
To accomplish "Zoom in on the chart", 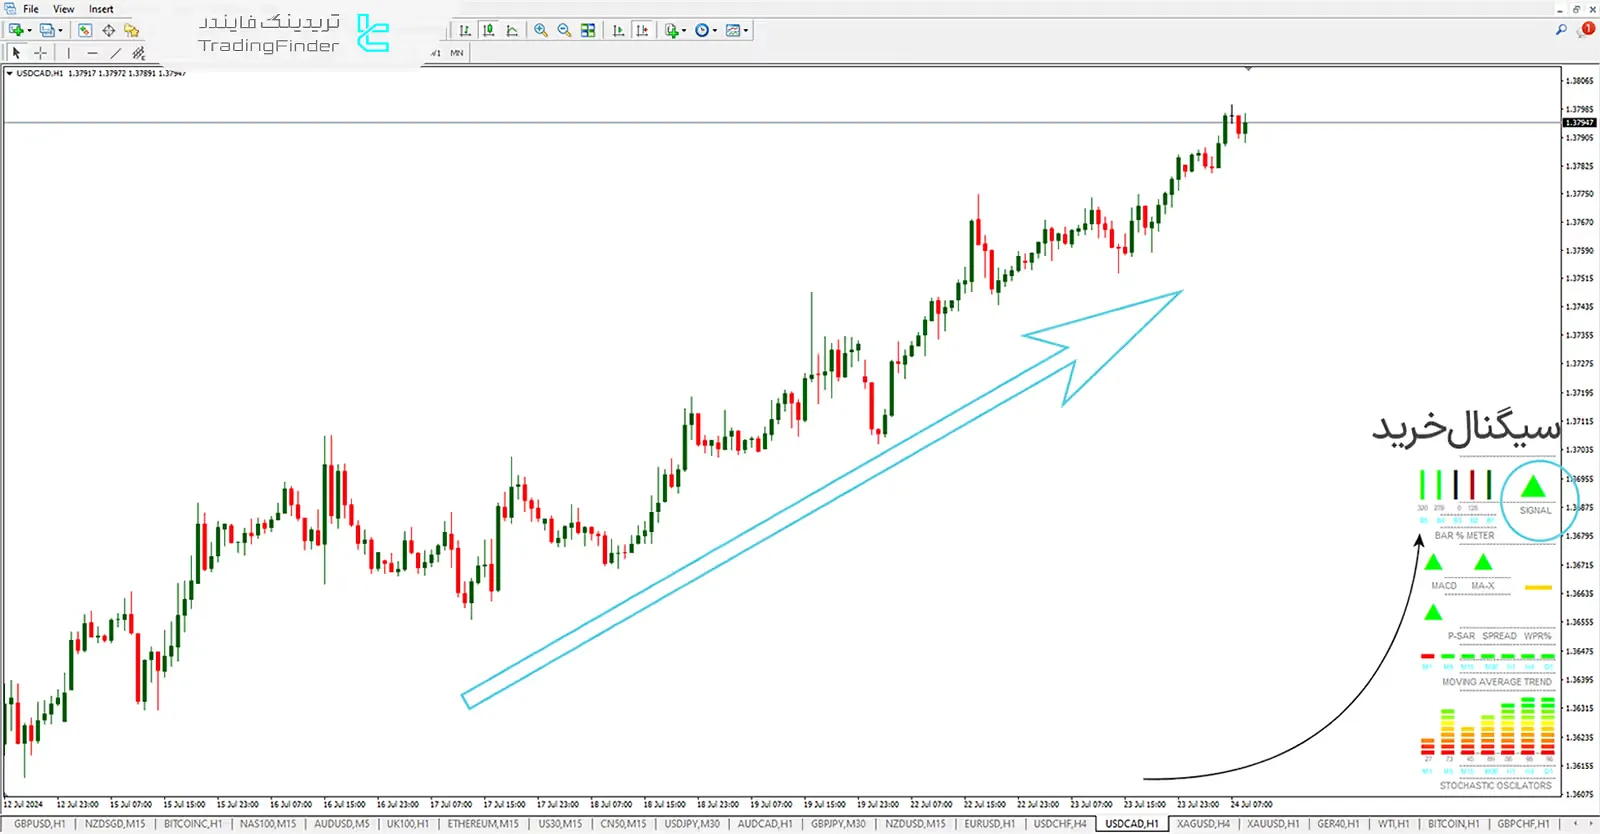I will (541, 30).
